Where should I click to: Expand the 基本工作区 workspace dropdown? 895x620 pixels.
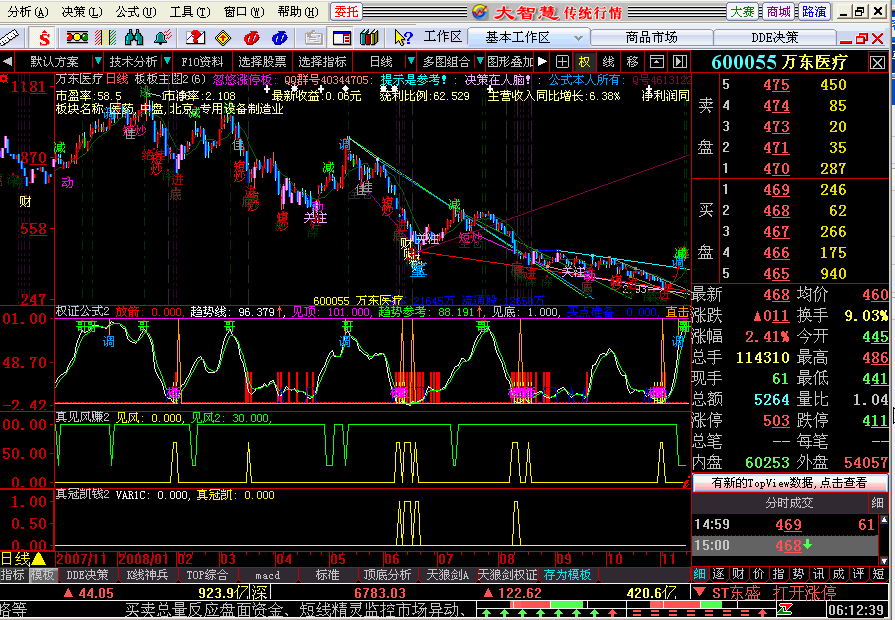tap(578, 38)
